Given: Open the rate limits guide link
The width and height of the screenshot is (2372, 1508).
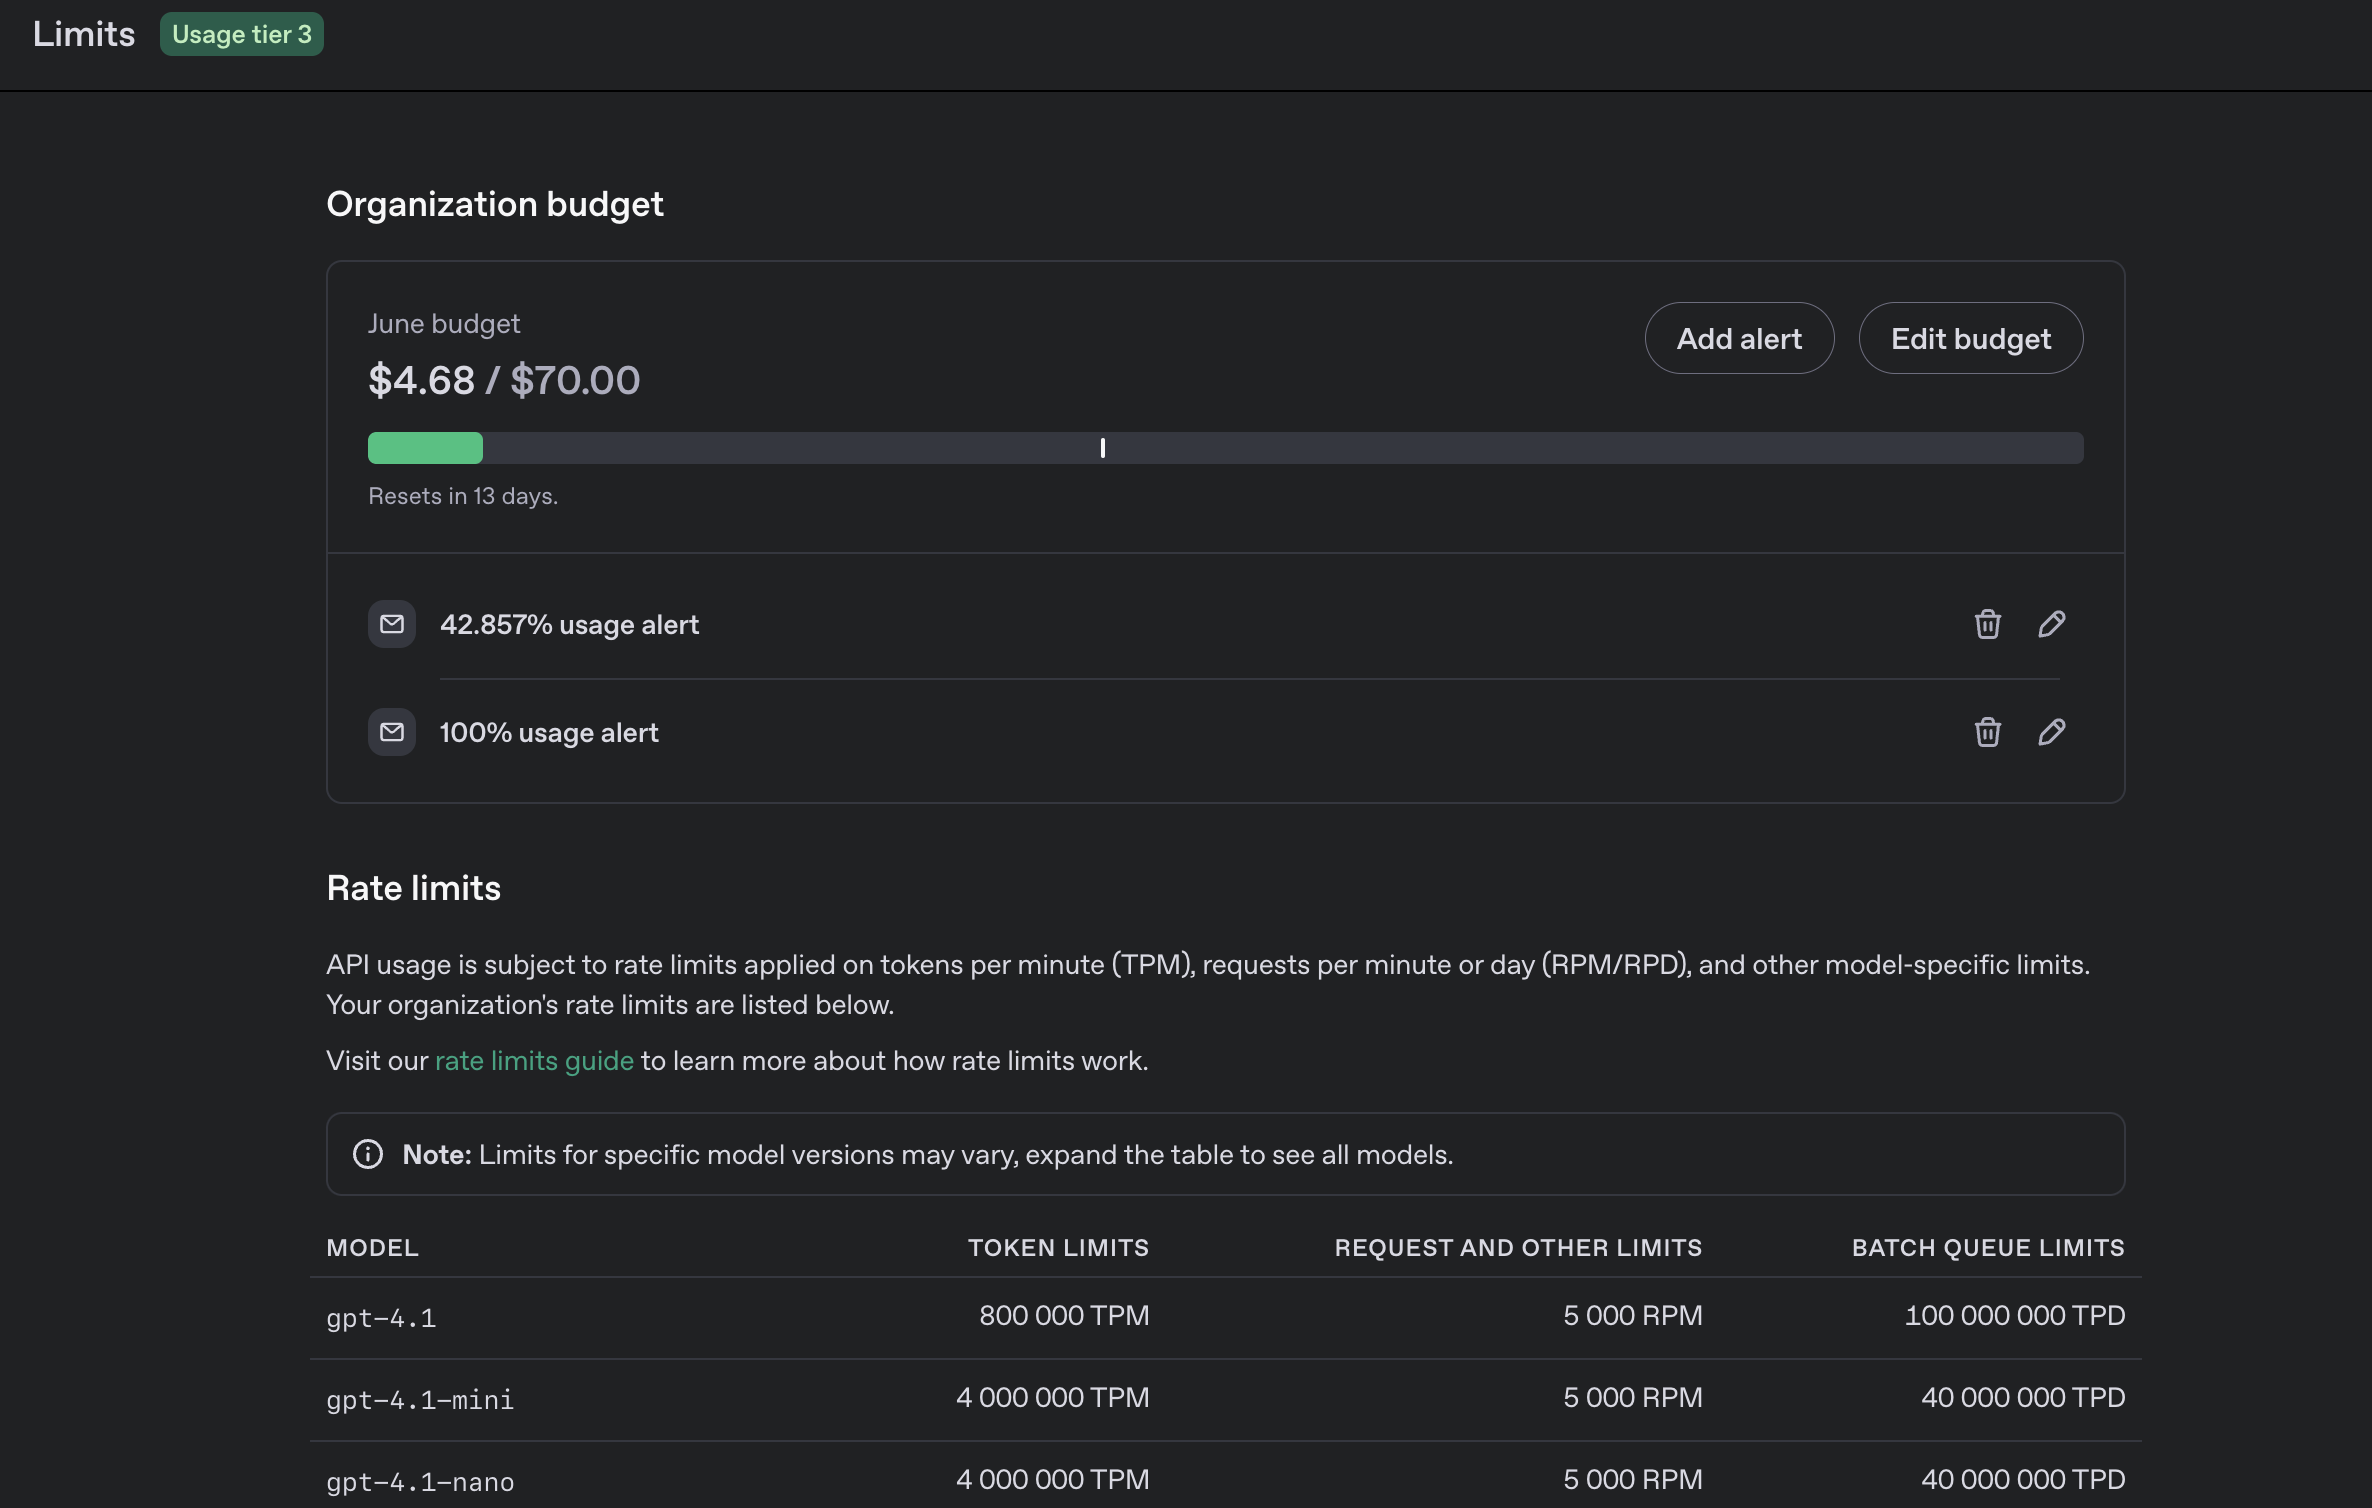Looking at the screenshot, I should coord(534,1060).
